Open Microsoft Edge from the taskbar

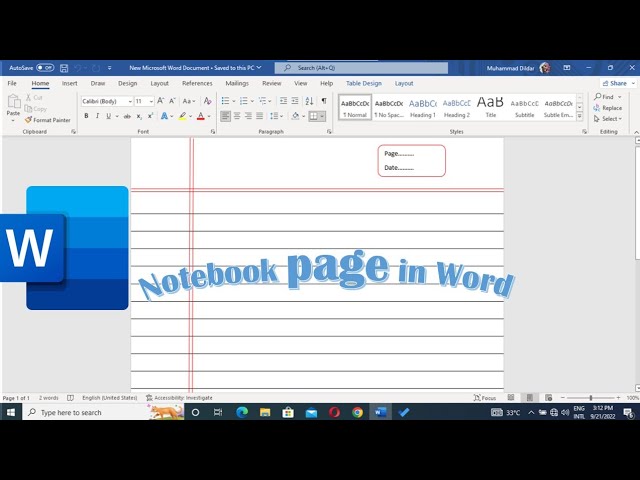[242, 412]
